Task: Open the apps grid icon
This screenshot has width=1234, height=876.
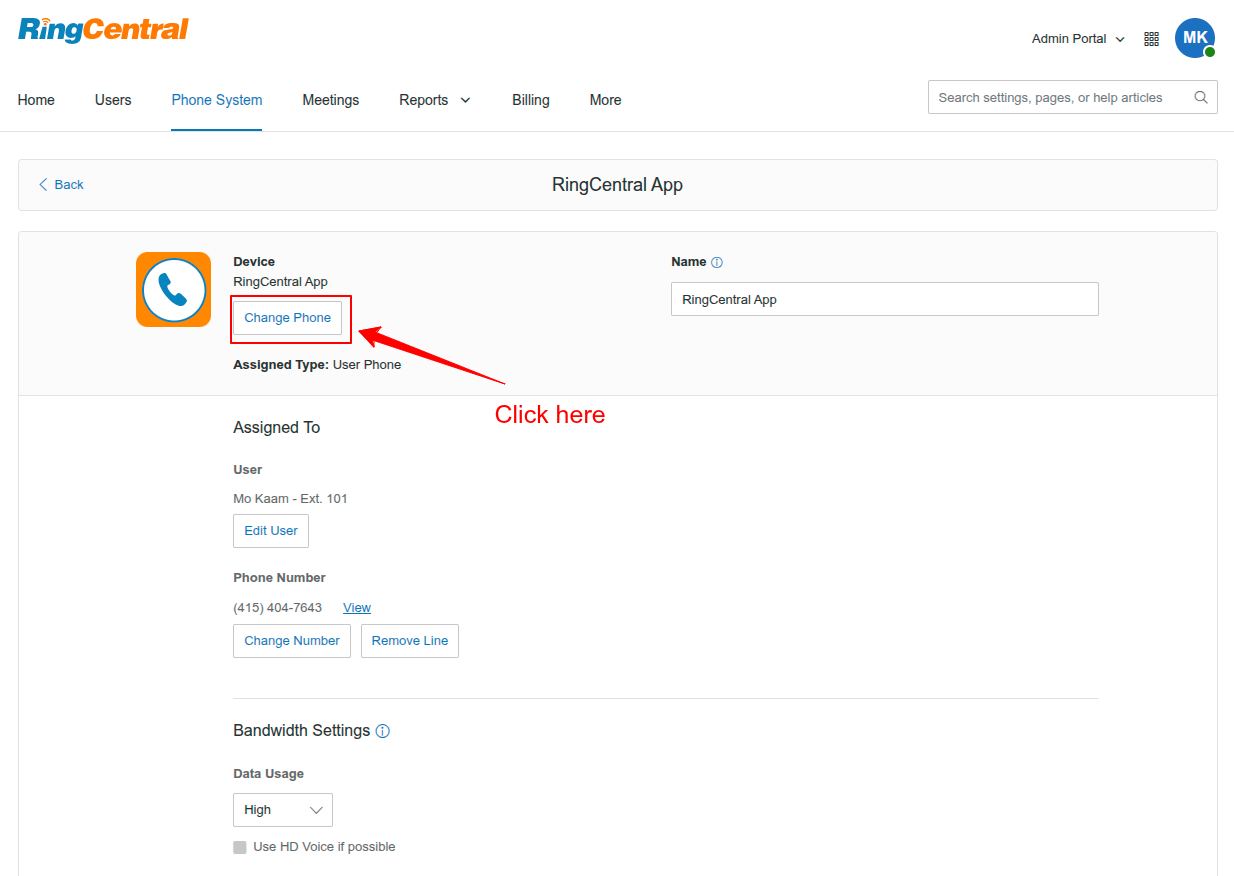Action: pos(1151,39)
